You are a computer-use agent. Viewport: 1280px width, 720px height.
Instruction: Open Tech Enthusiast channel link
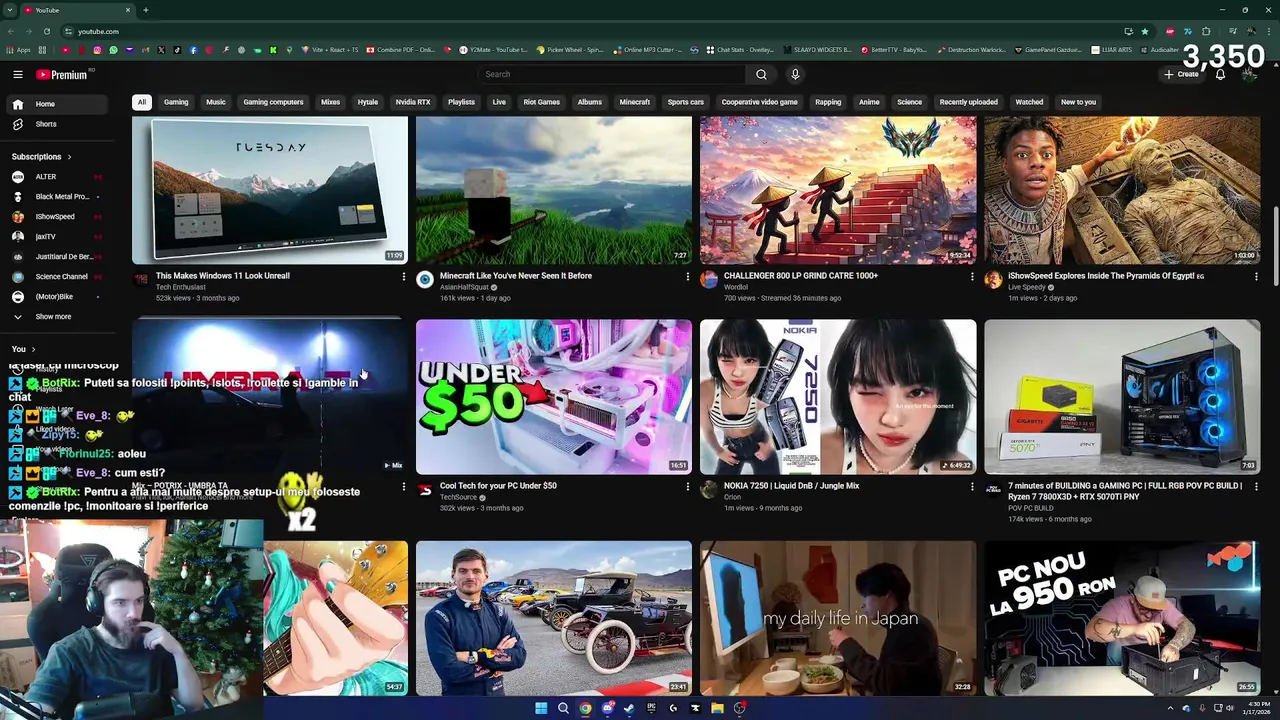[181, 287]
